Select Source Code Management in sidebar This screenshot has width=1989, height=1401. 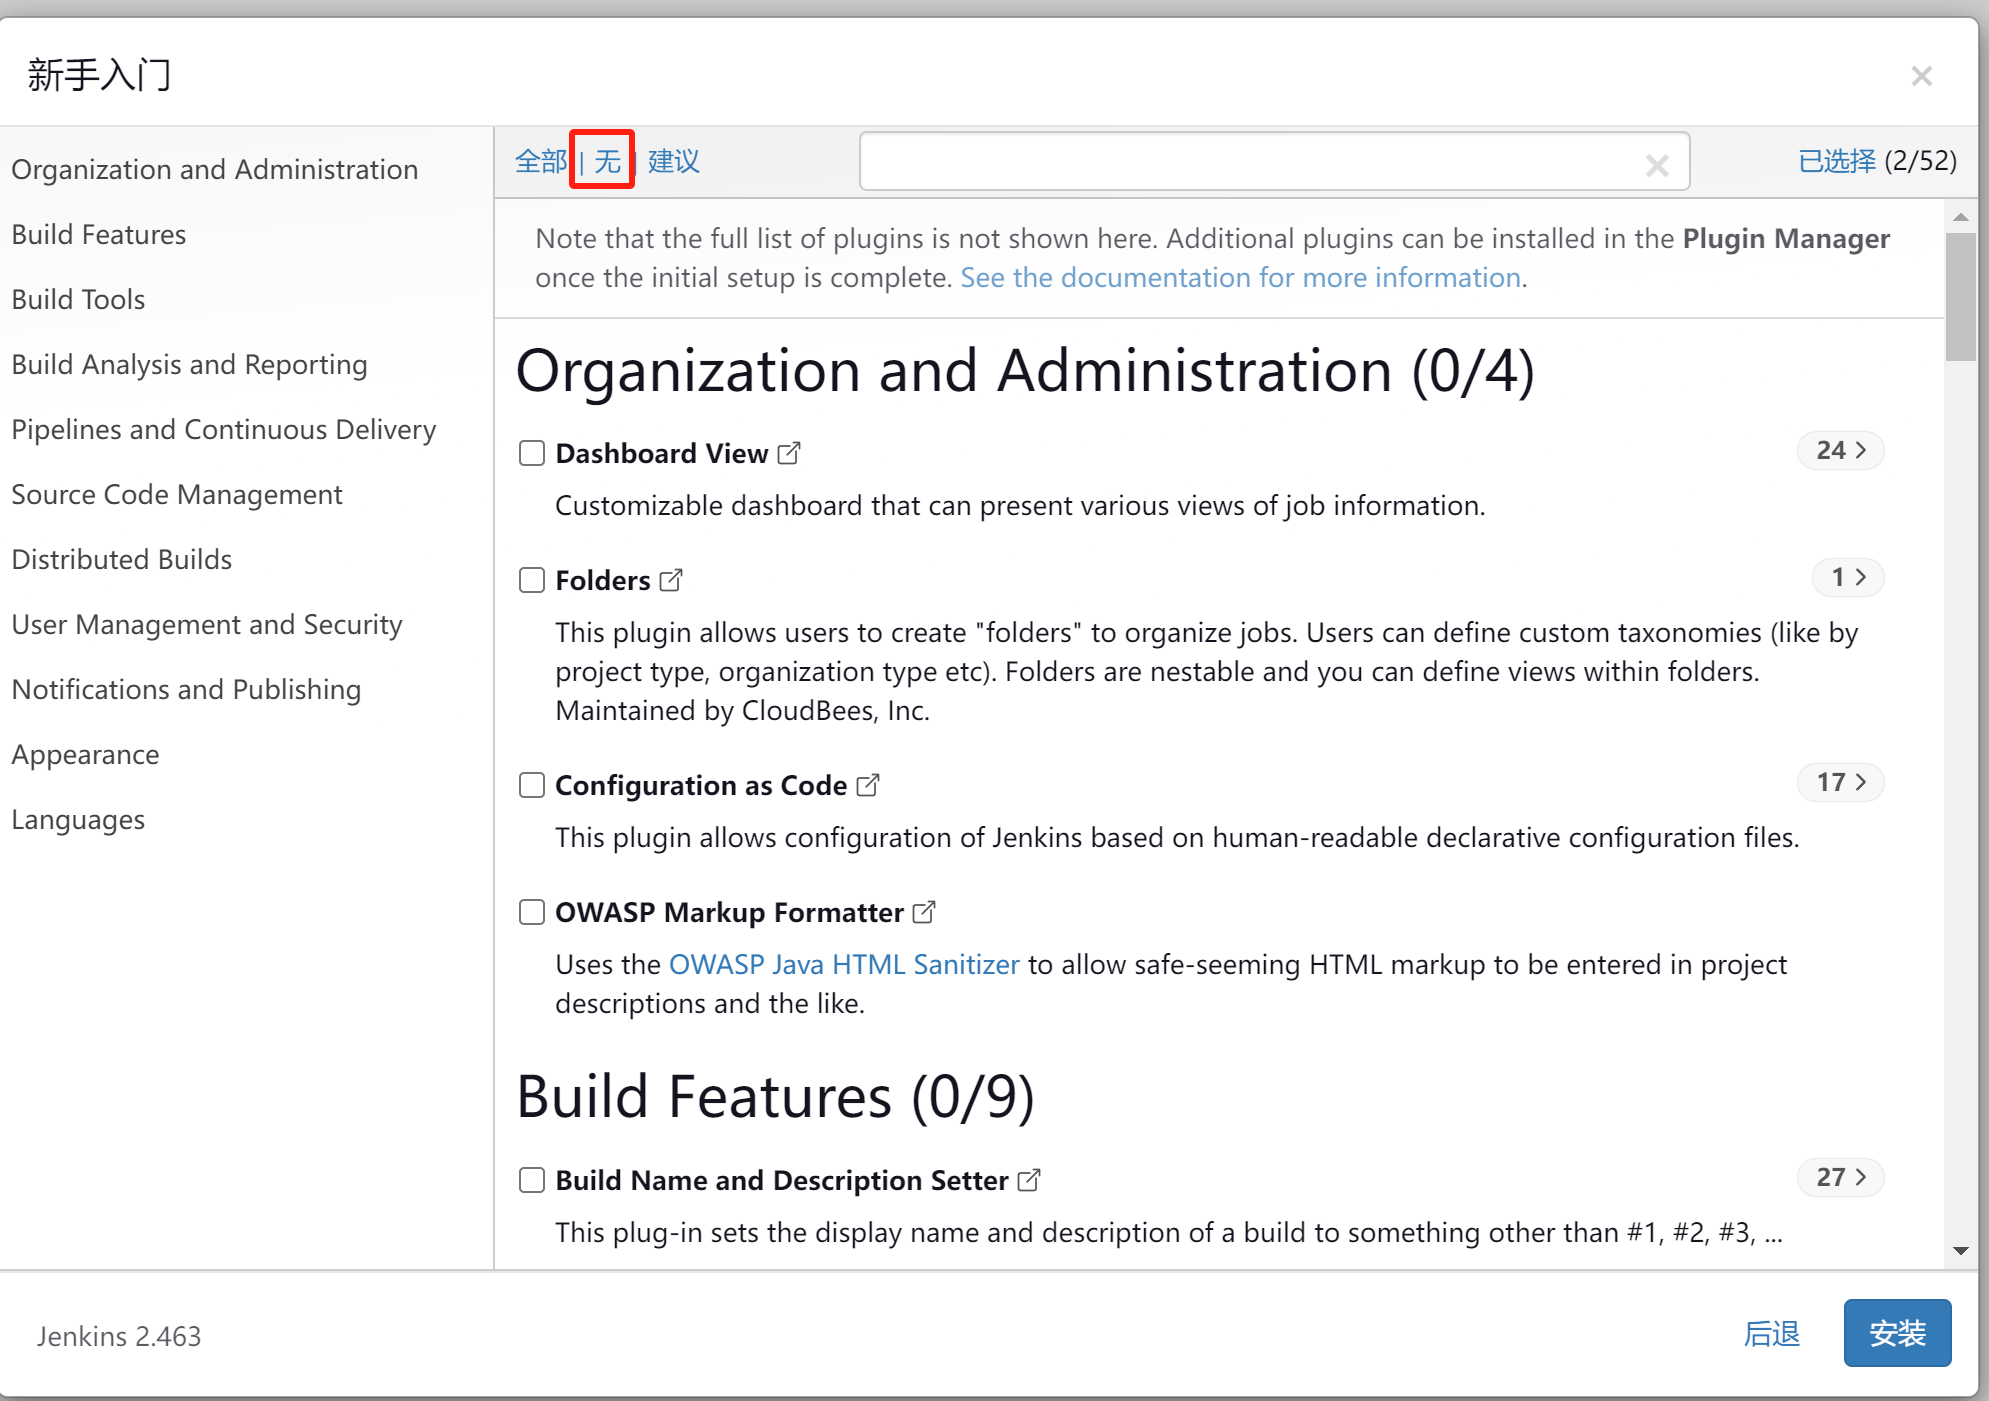pos(176,494)
